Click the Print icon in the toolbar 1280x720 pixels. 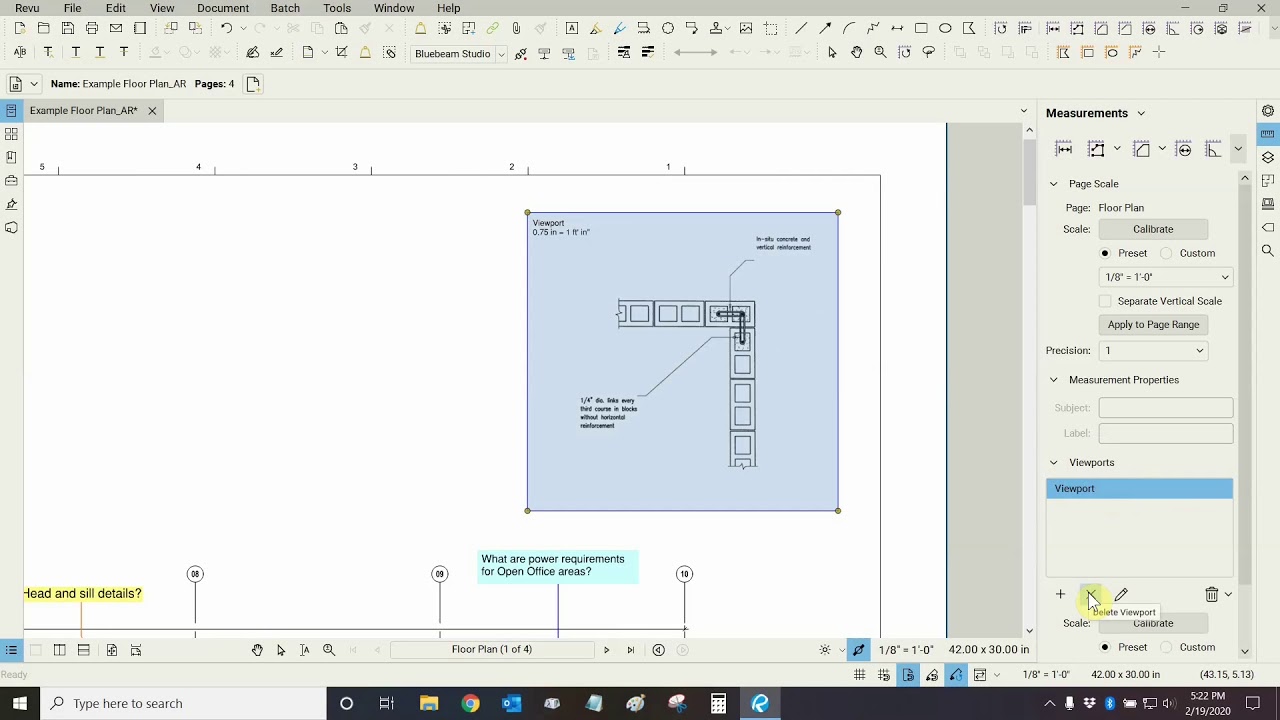(91, 28)
